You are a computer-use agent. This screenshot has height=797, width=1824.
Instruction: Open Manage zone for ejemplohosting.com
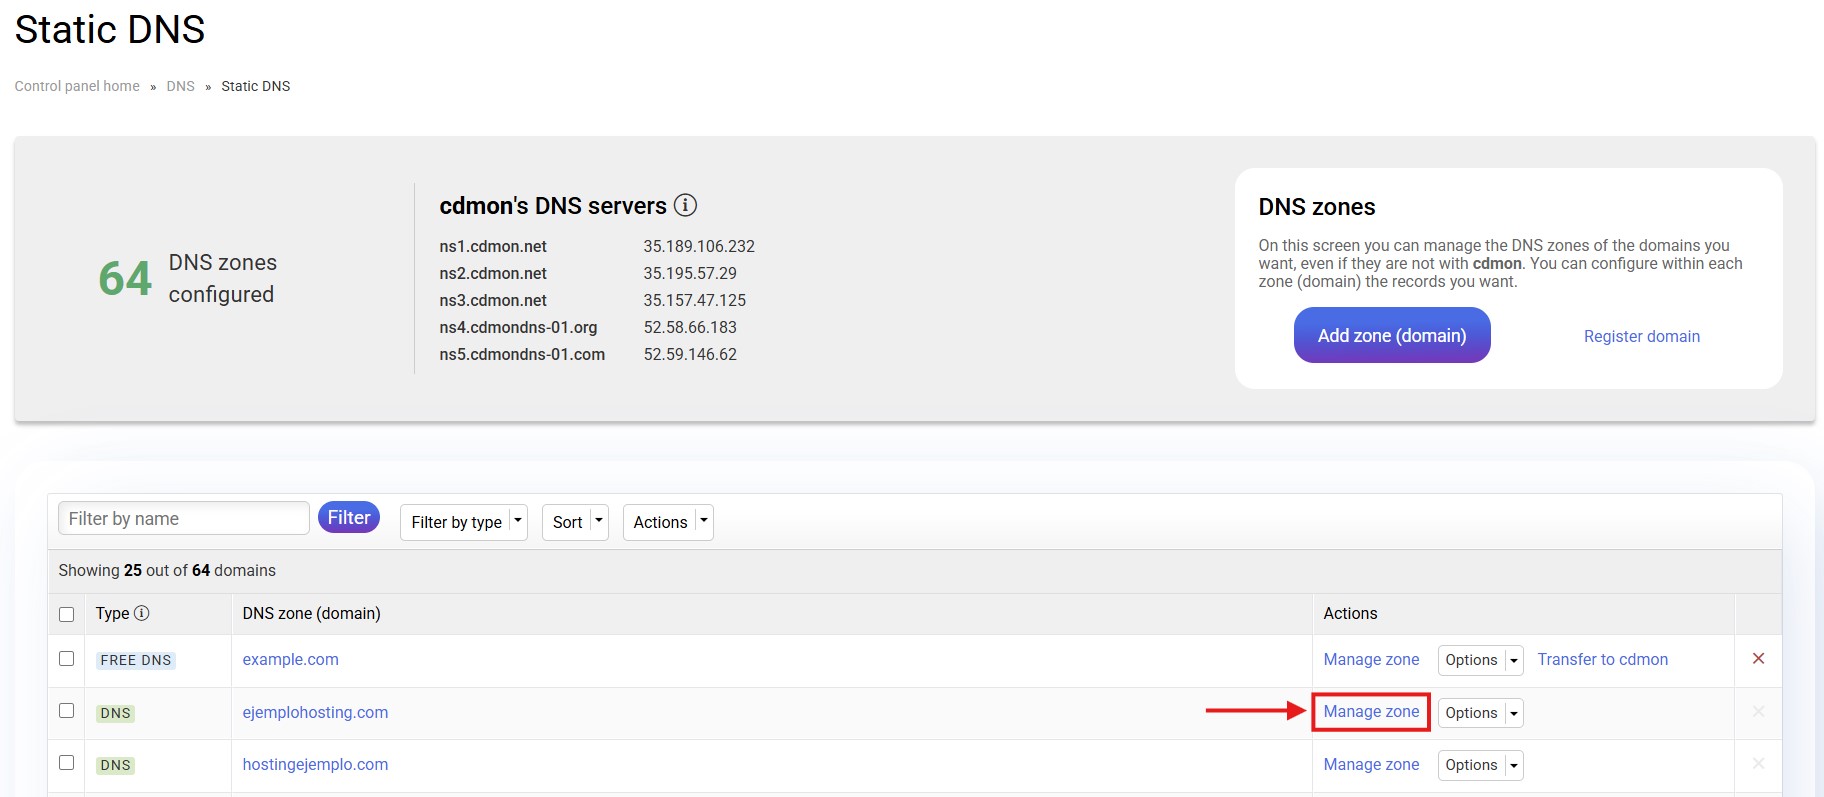[x=1371, y=712]
